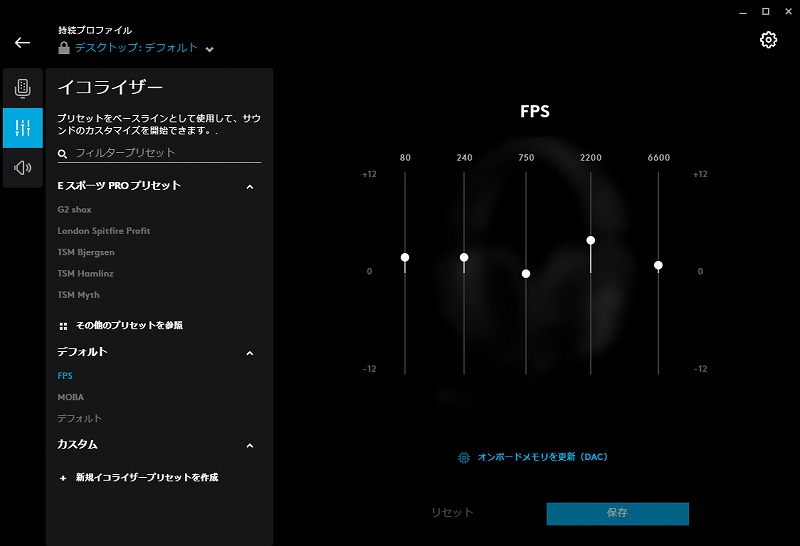Click the リセット reset button
This screenshot has height=546, width=800.
click(452, 512)
